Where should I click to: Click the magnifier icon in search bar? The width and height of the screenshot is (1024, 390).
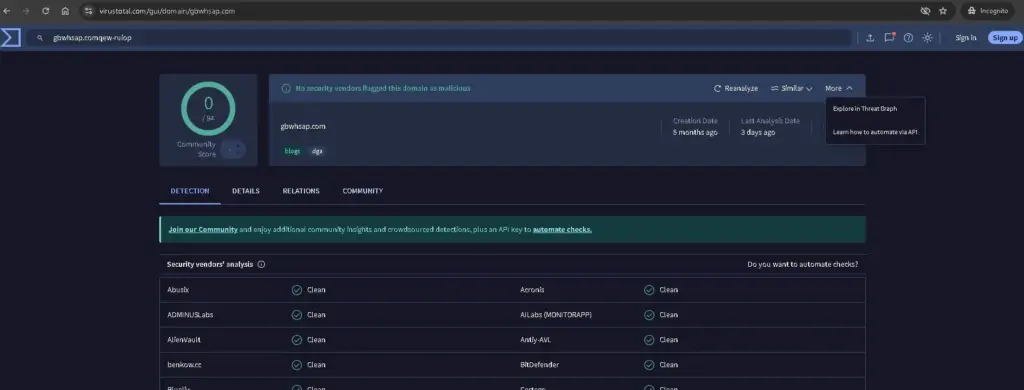(x=40, y=38)
